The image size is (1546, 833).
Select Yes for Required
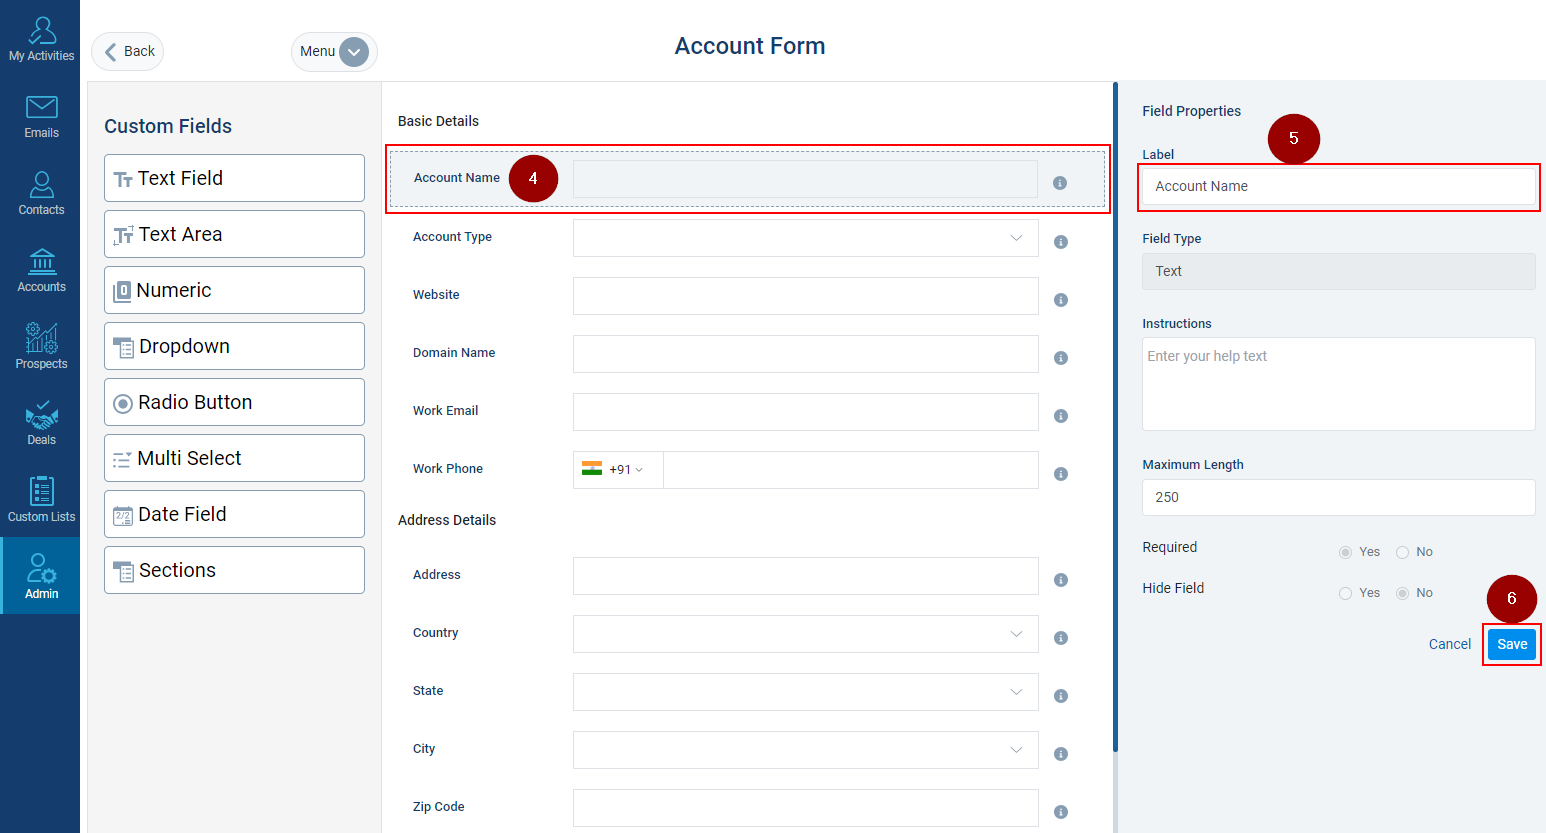point(1346,552)
